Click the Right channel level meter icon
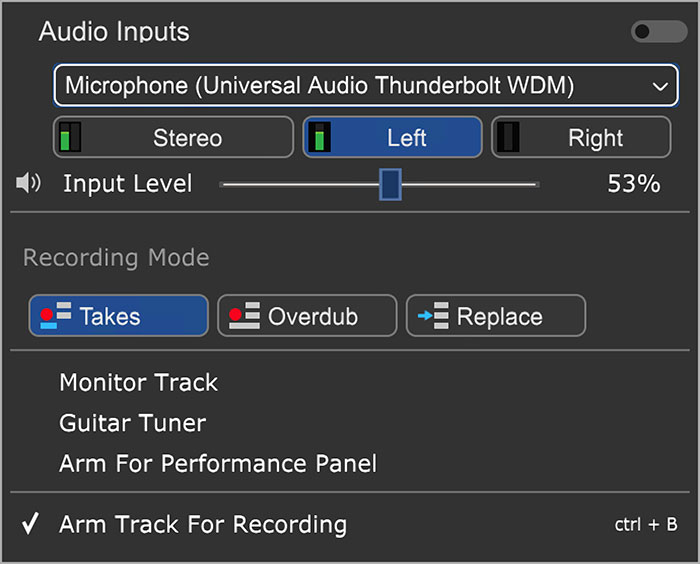 508,137
